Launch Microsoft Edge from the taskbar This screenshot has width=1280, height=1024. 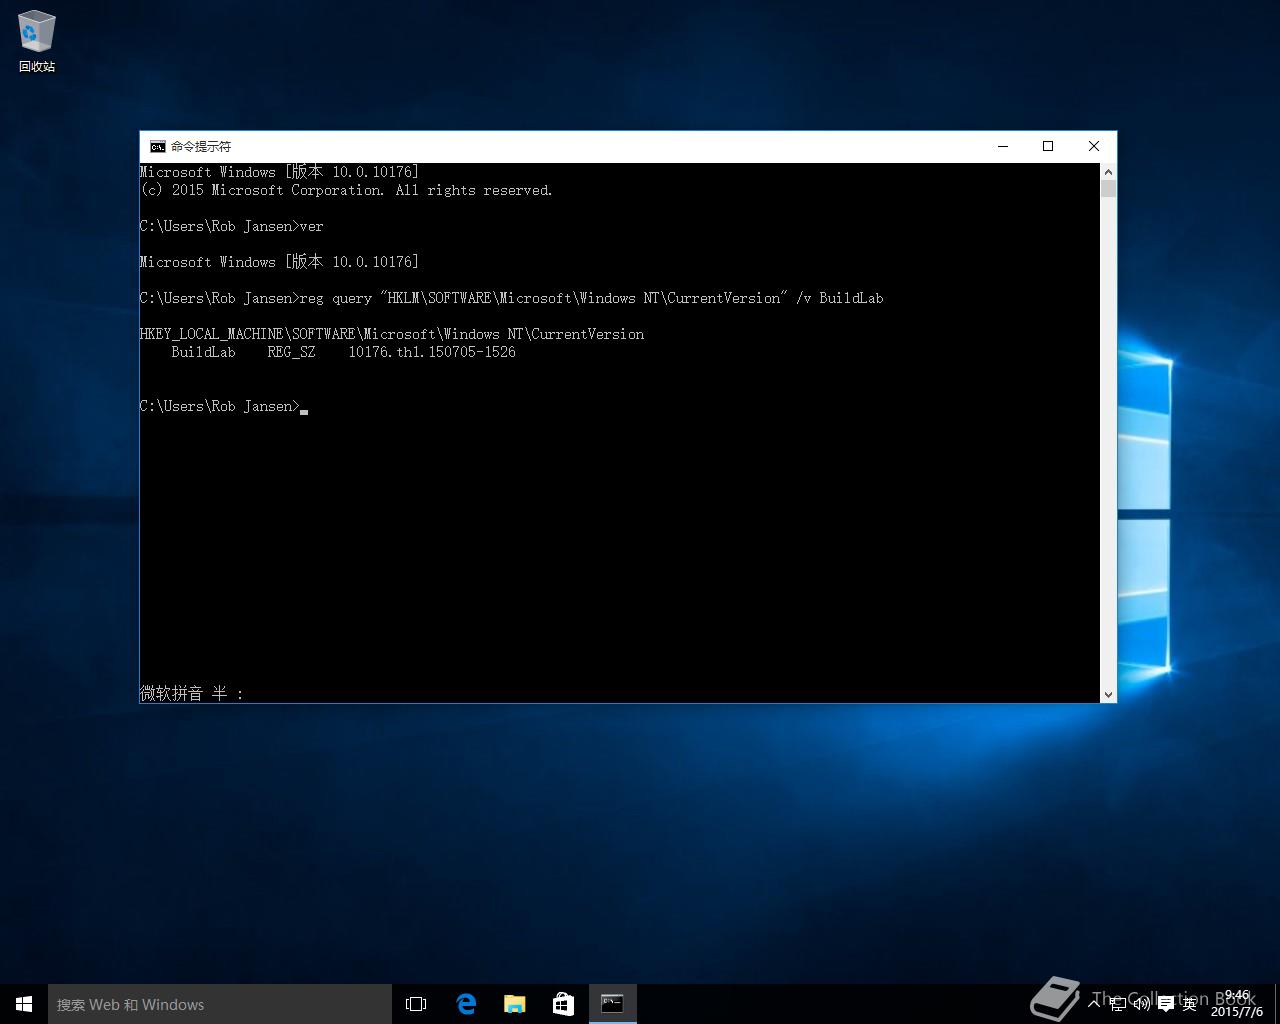coord(466,1004)
